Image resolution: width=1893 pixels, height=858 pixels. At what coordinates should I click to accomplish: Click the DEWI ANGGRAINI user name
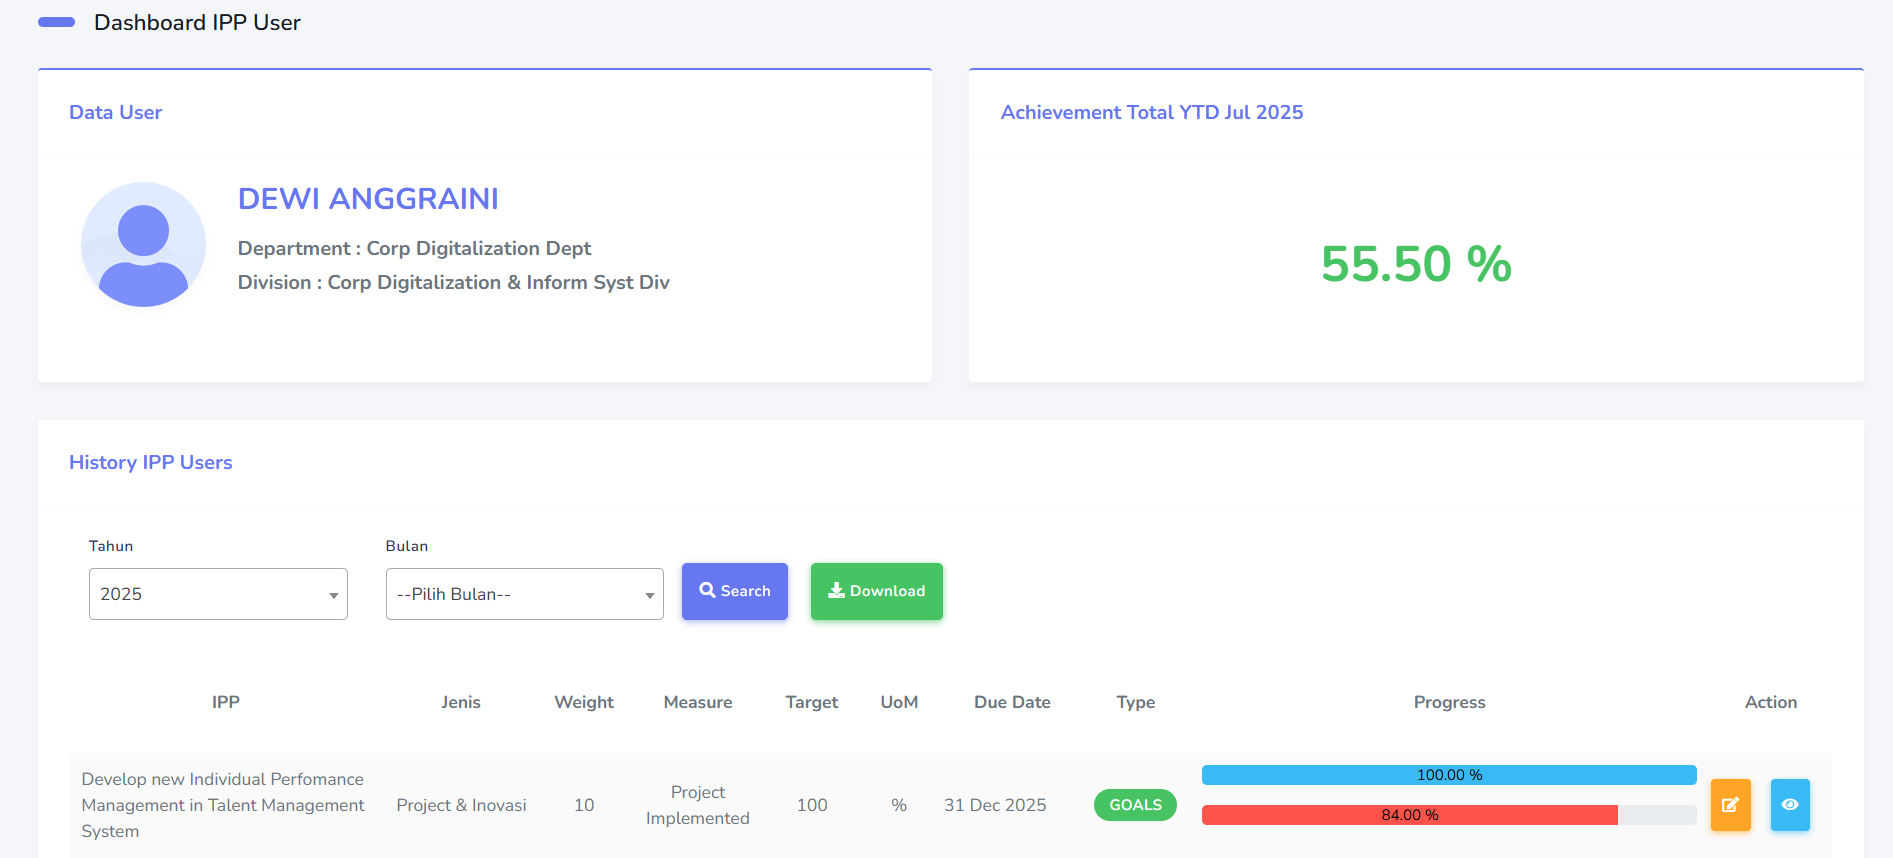368,199
